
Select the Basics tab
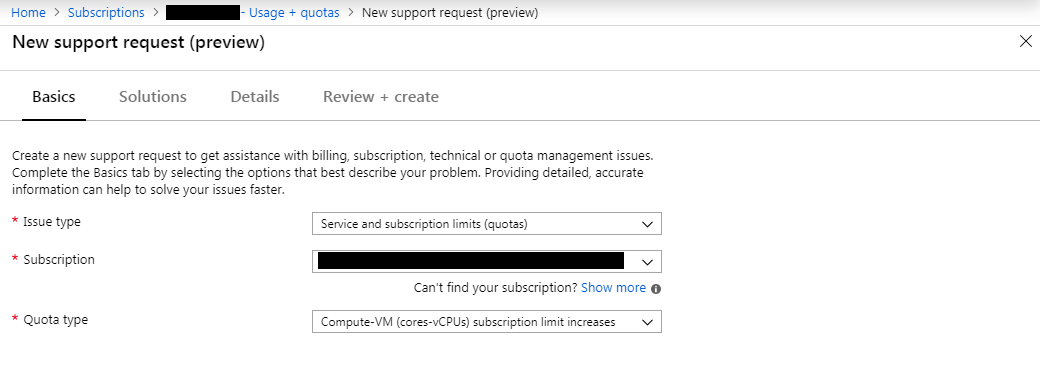[54, 97]
